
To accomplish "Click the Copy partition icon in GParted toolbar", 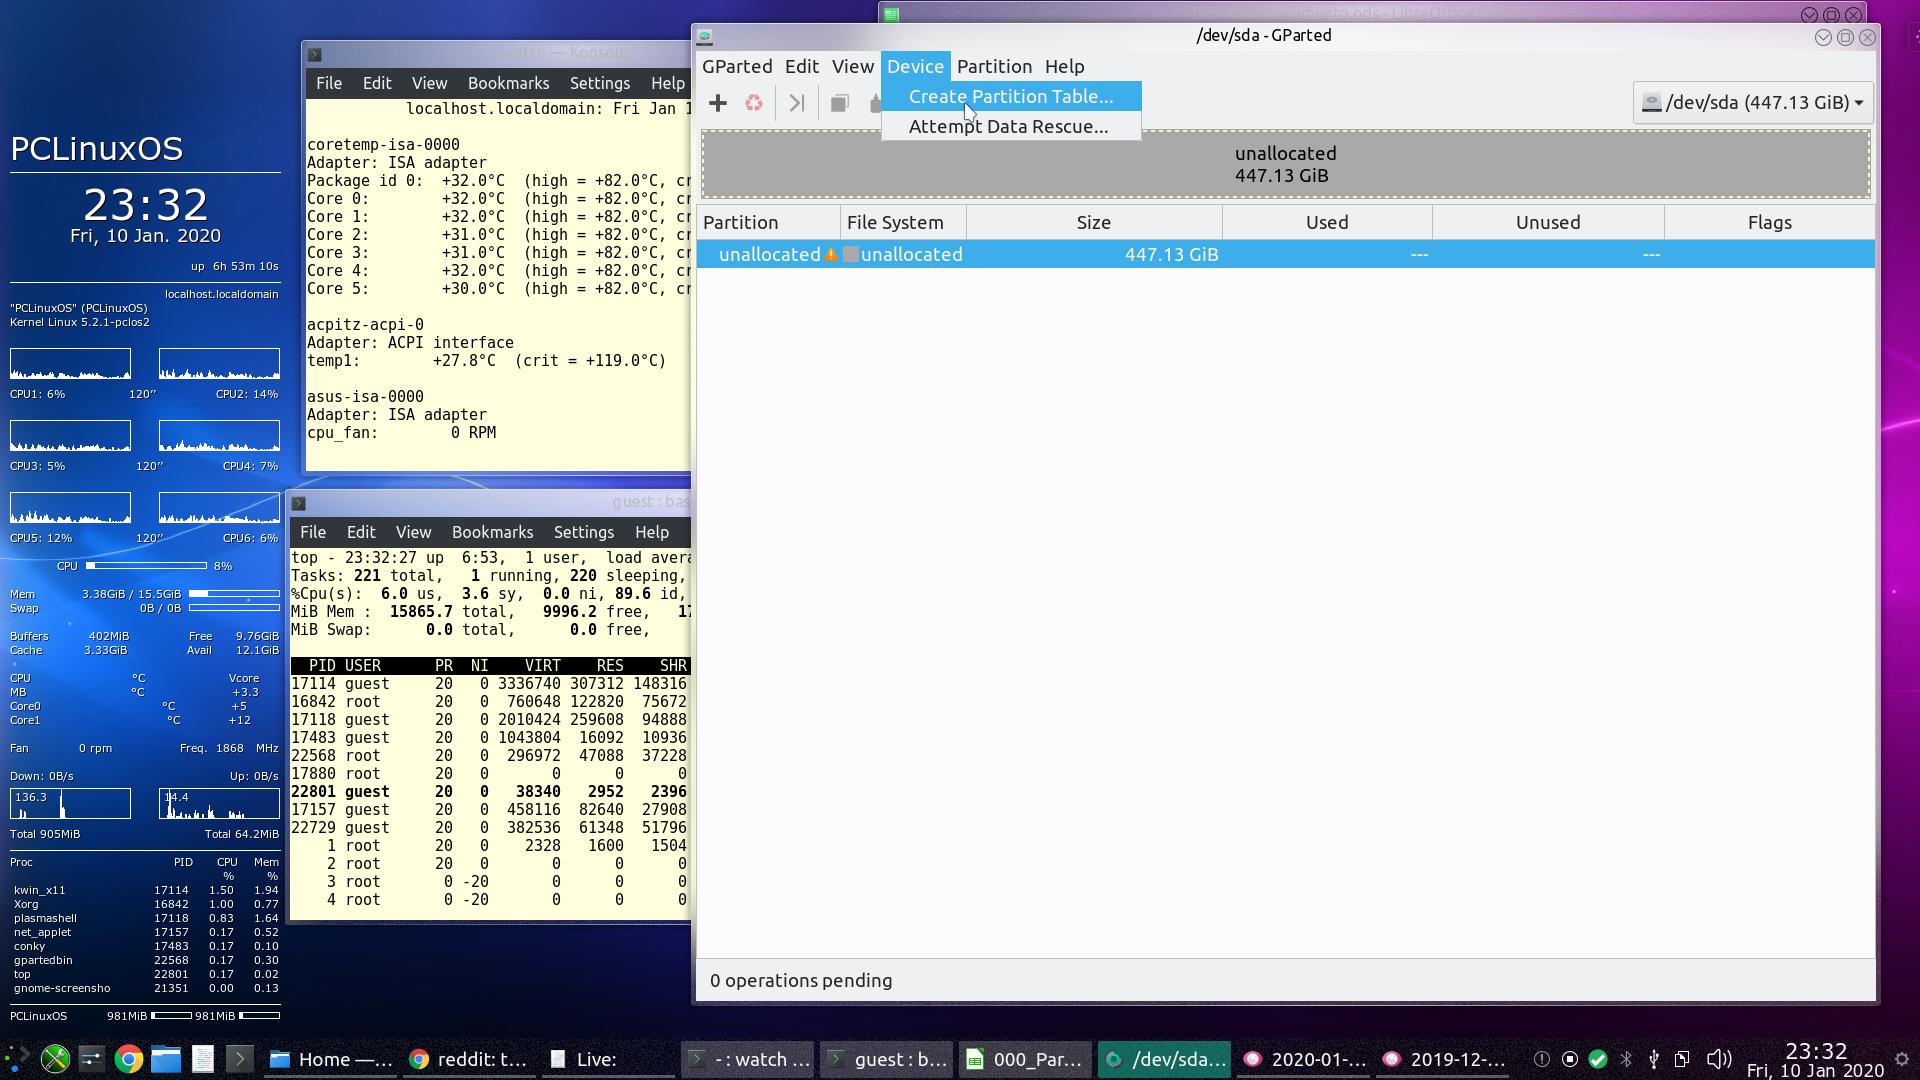I will click(x=840, y=103).
